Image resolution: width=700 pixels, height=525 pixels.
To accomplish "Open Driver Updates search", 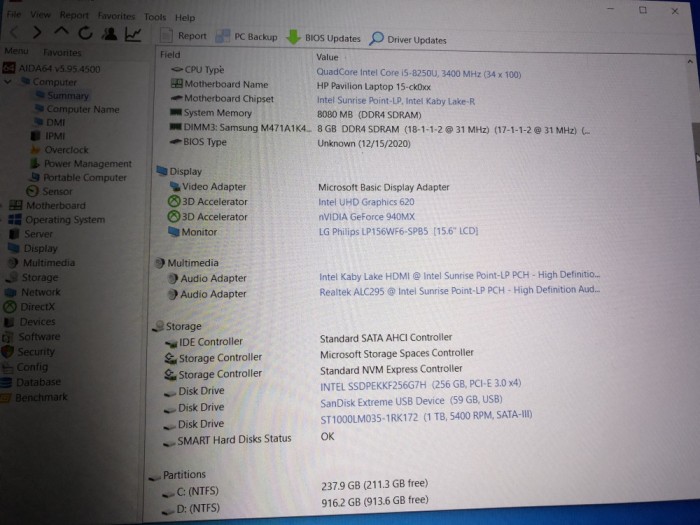I will click(408, 40).
